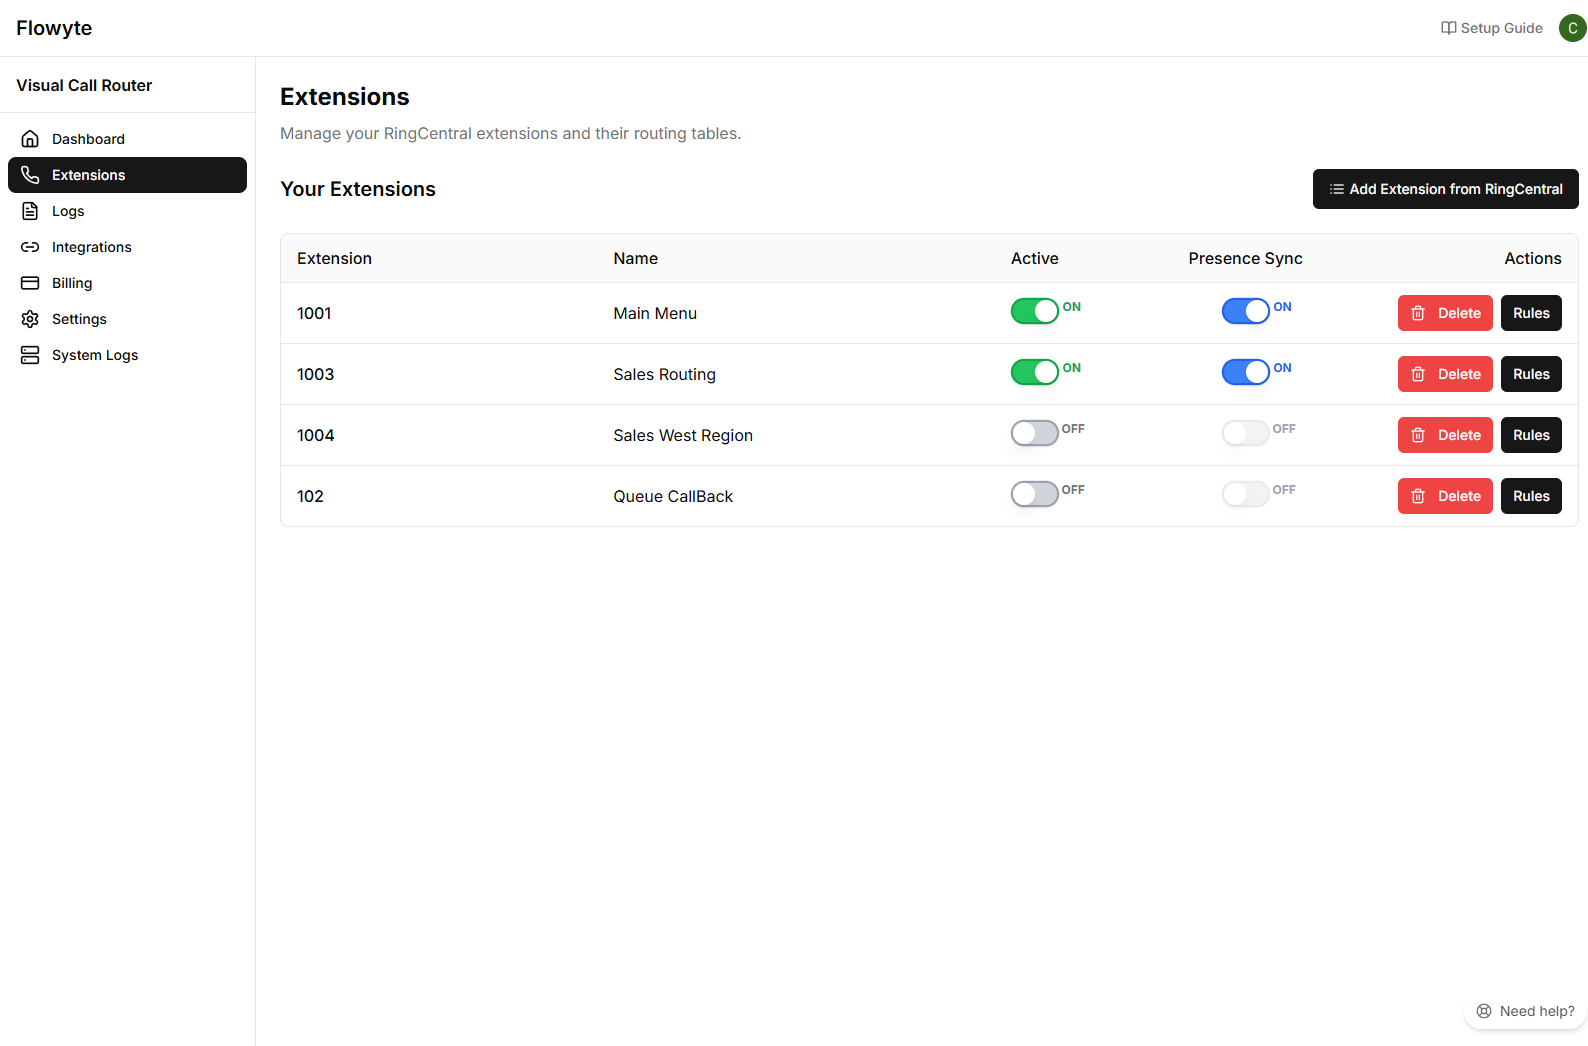Click the Settings gear icon
The height and width of the screenshot is (1046, 1588).
pyautogui.click(x=30, y=319)
